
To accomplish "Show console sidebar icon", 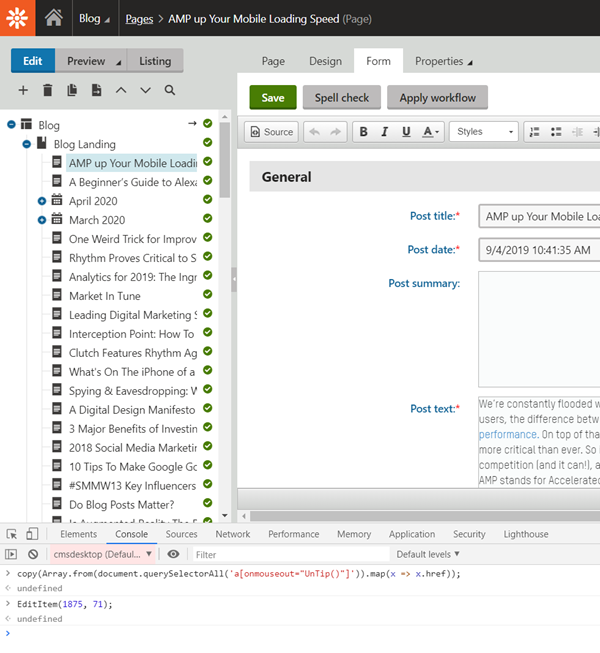I will (x=11, y=554).
